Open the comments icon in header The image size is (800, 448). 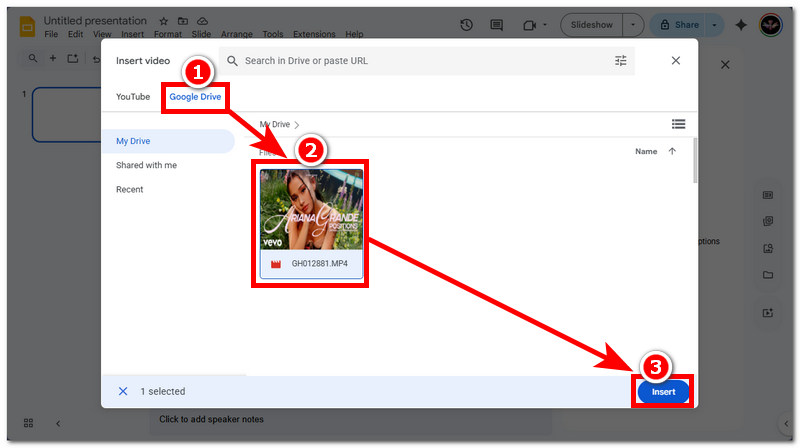[498, 25]
